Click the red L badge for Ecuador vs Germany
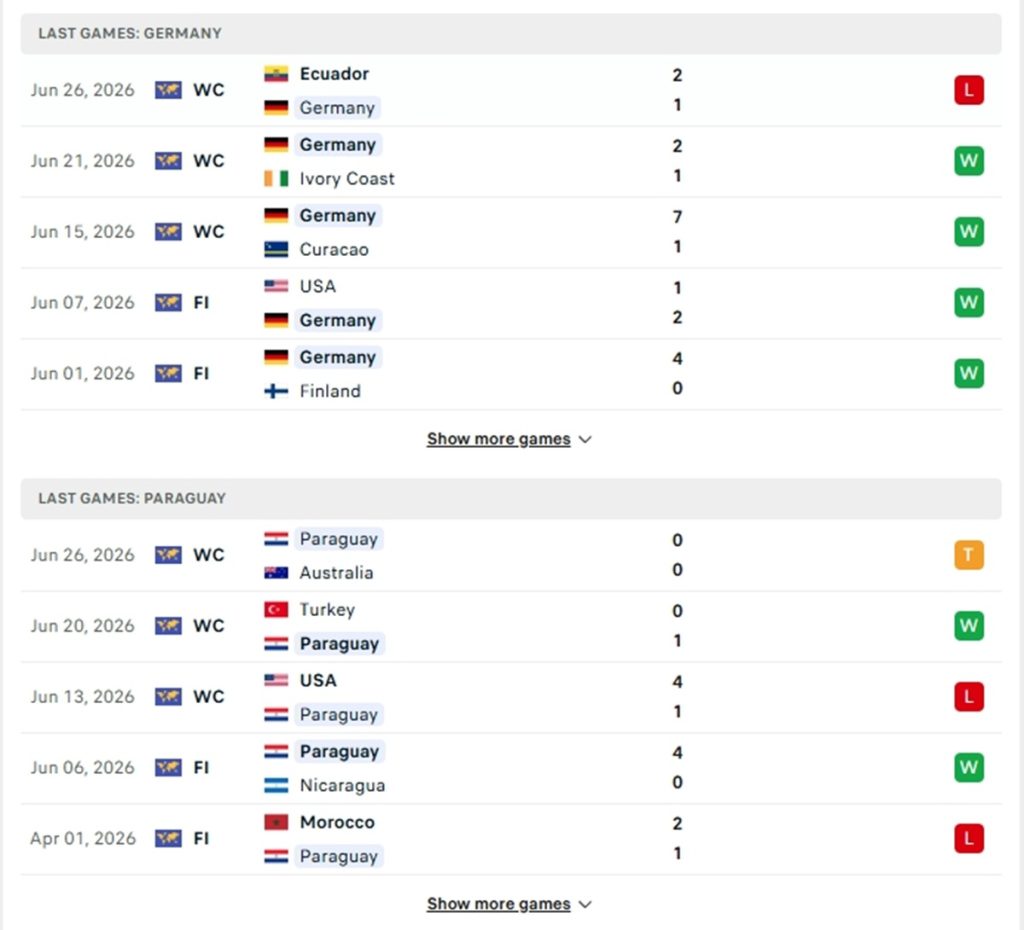 pyautogui.click(x=968, y=90)
